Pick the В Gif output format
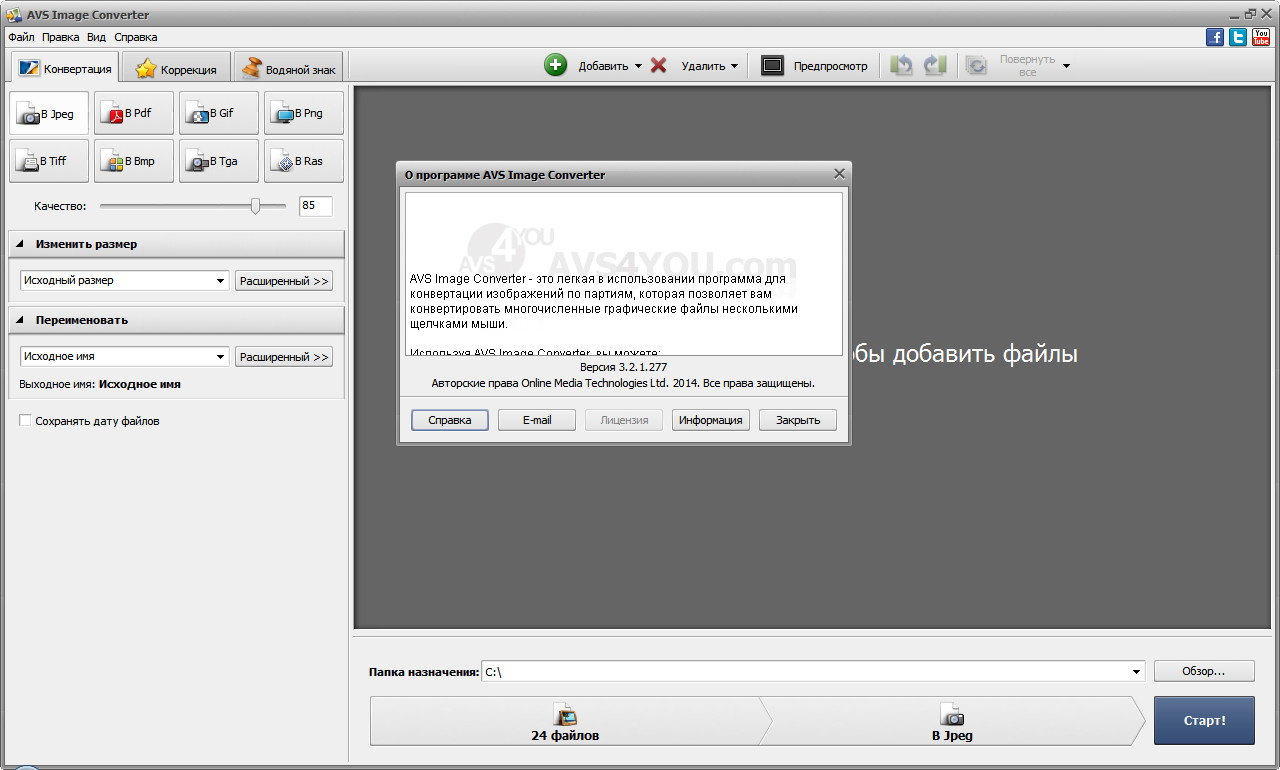 click(219, 113)
